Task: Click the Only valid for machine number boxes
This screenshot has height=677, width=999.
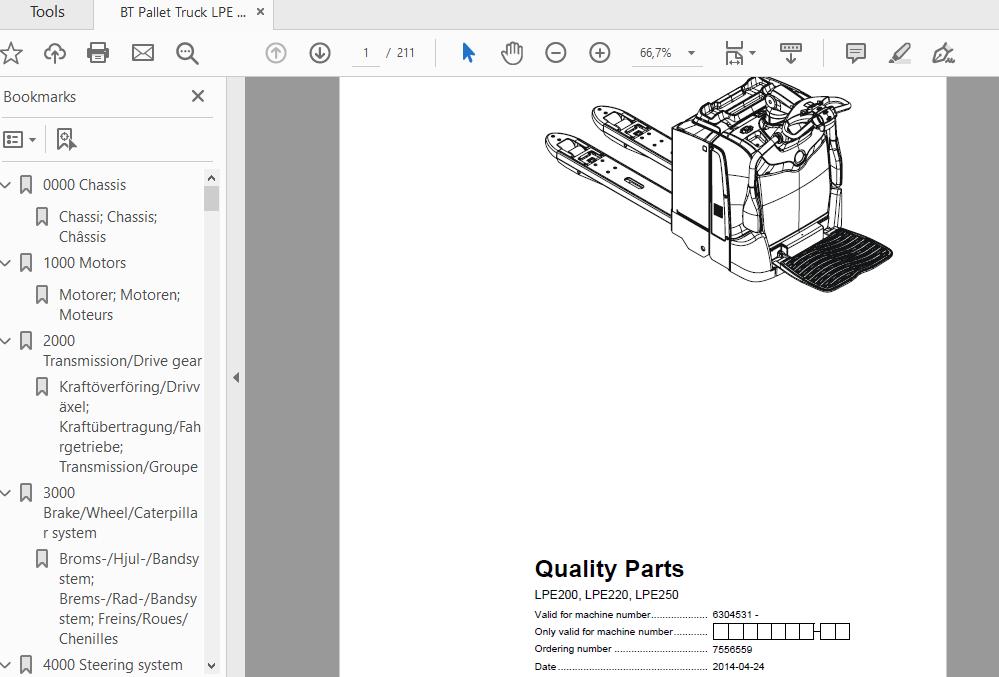Action: 781,632
